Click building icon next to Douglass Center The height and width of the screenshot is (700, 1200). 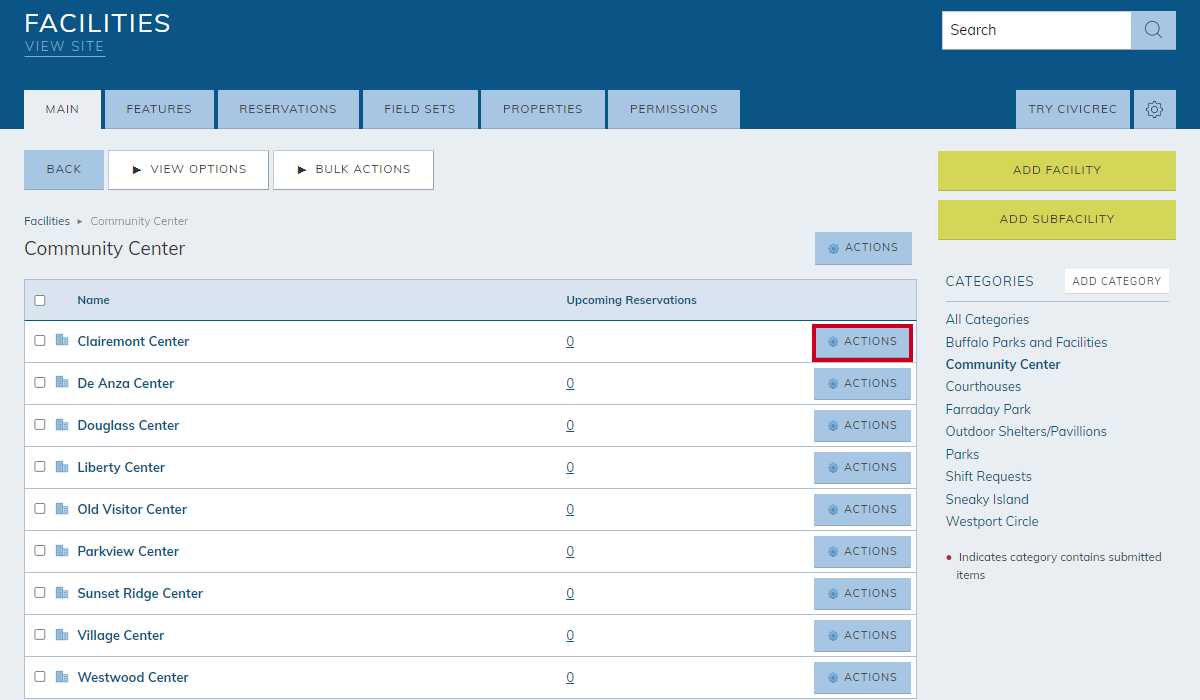pos(62,424)
